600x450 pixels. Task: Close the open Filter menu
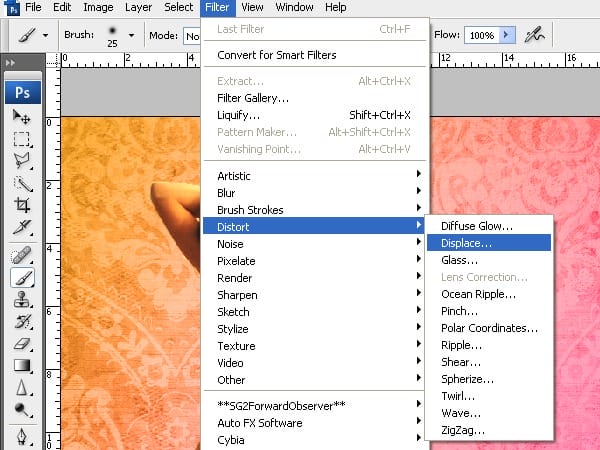[x=217, y=7]
